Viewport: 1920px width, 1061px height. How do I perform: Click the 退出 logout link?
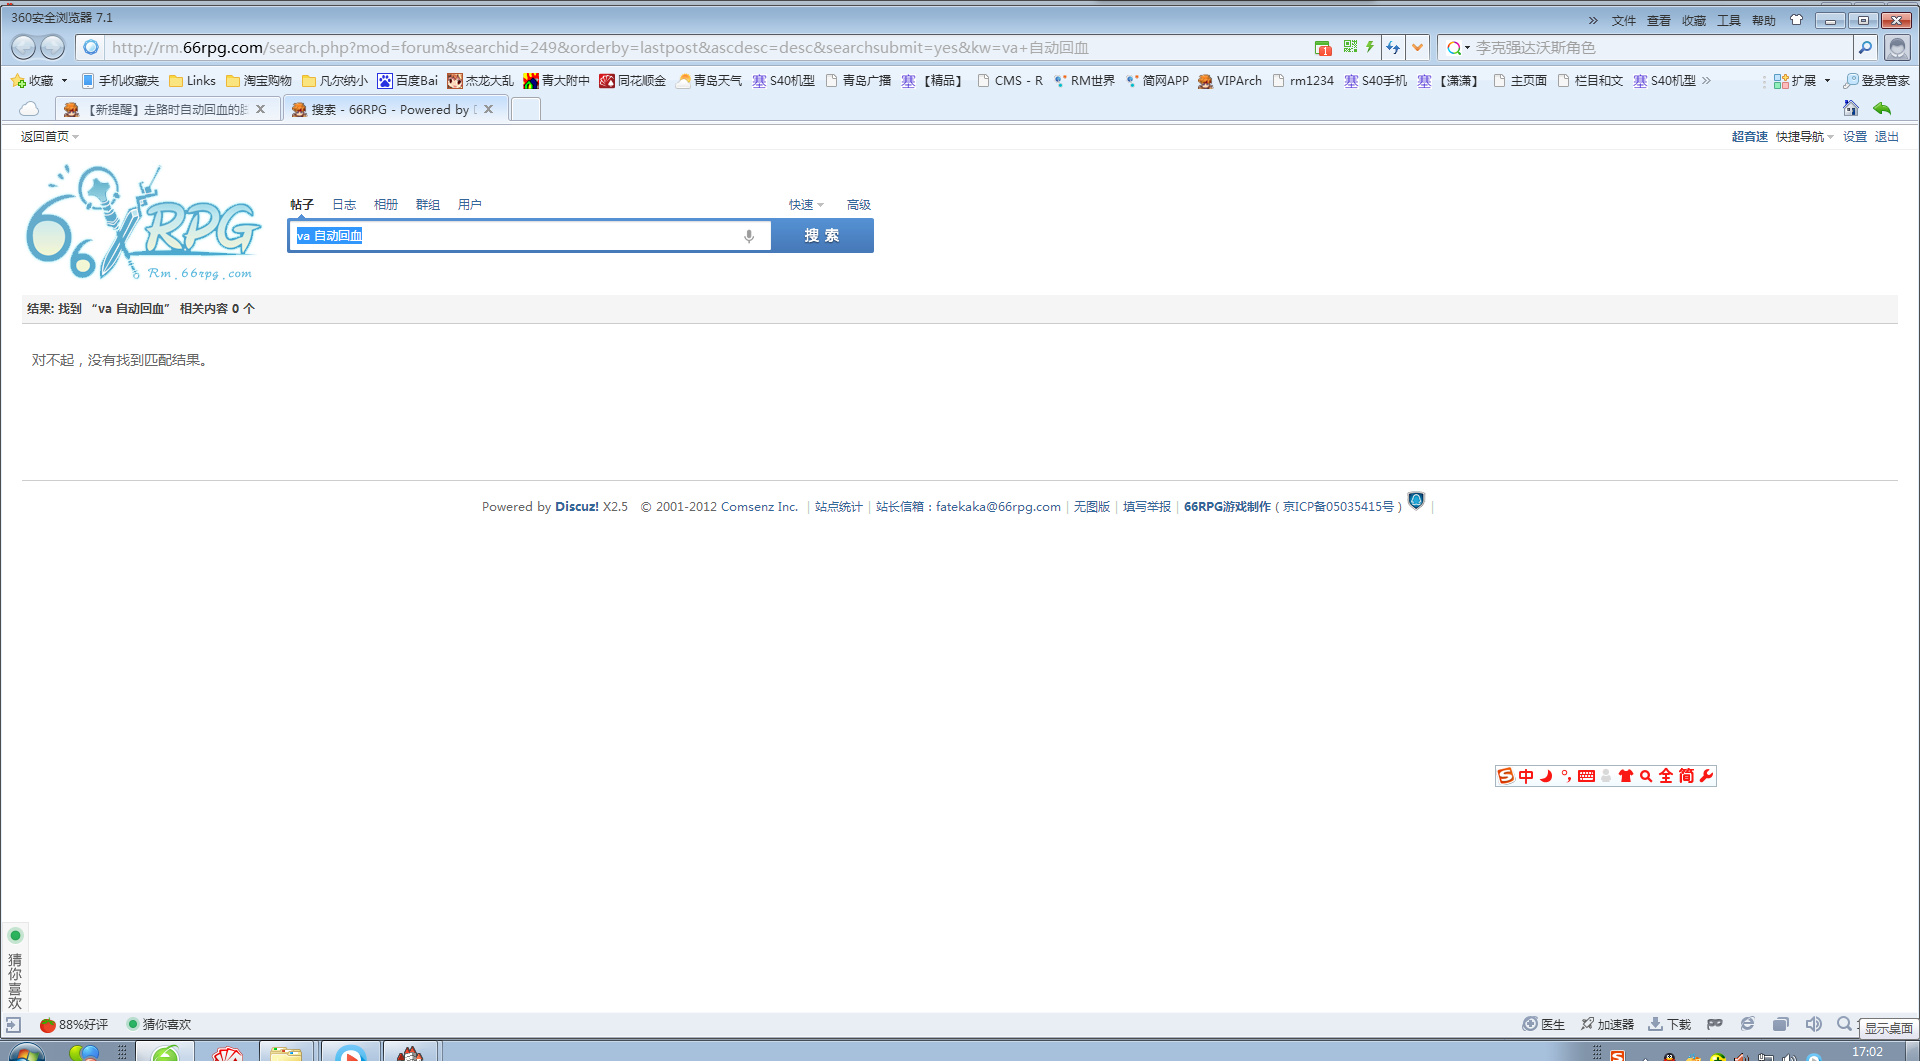[1887, 137]
